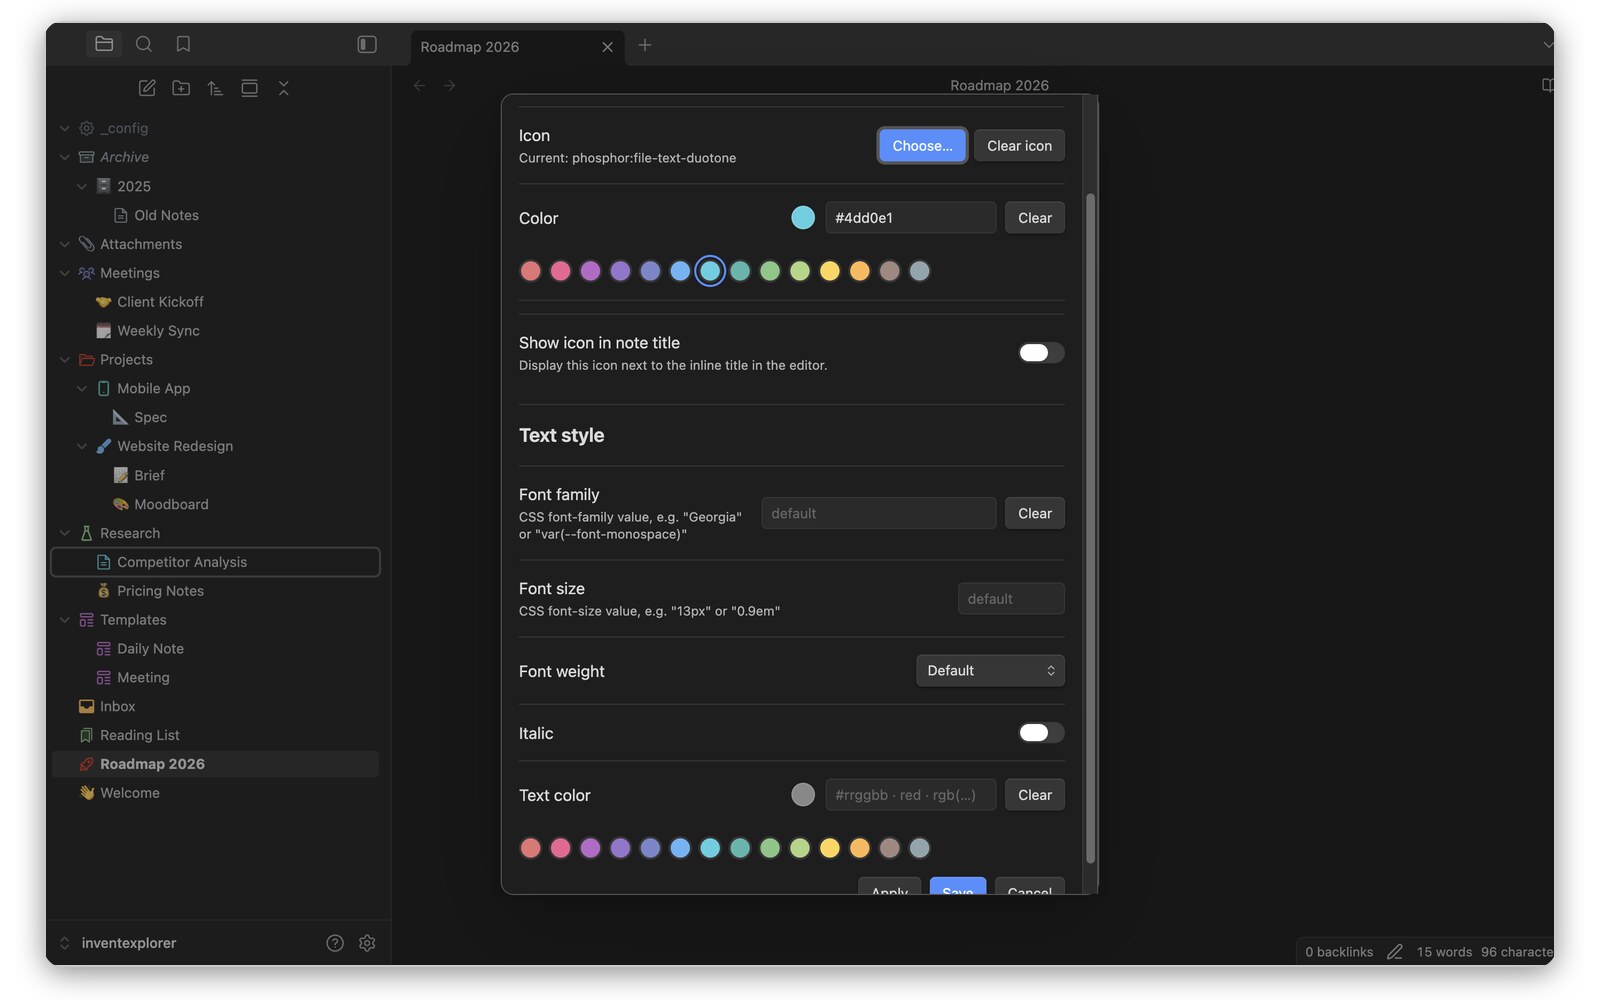The width and height of the screenshot is (1600, 1000).
Task: Clear the Text color value
Action: (x=1035, y=795)
